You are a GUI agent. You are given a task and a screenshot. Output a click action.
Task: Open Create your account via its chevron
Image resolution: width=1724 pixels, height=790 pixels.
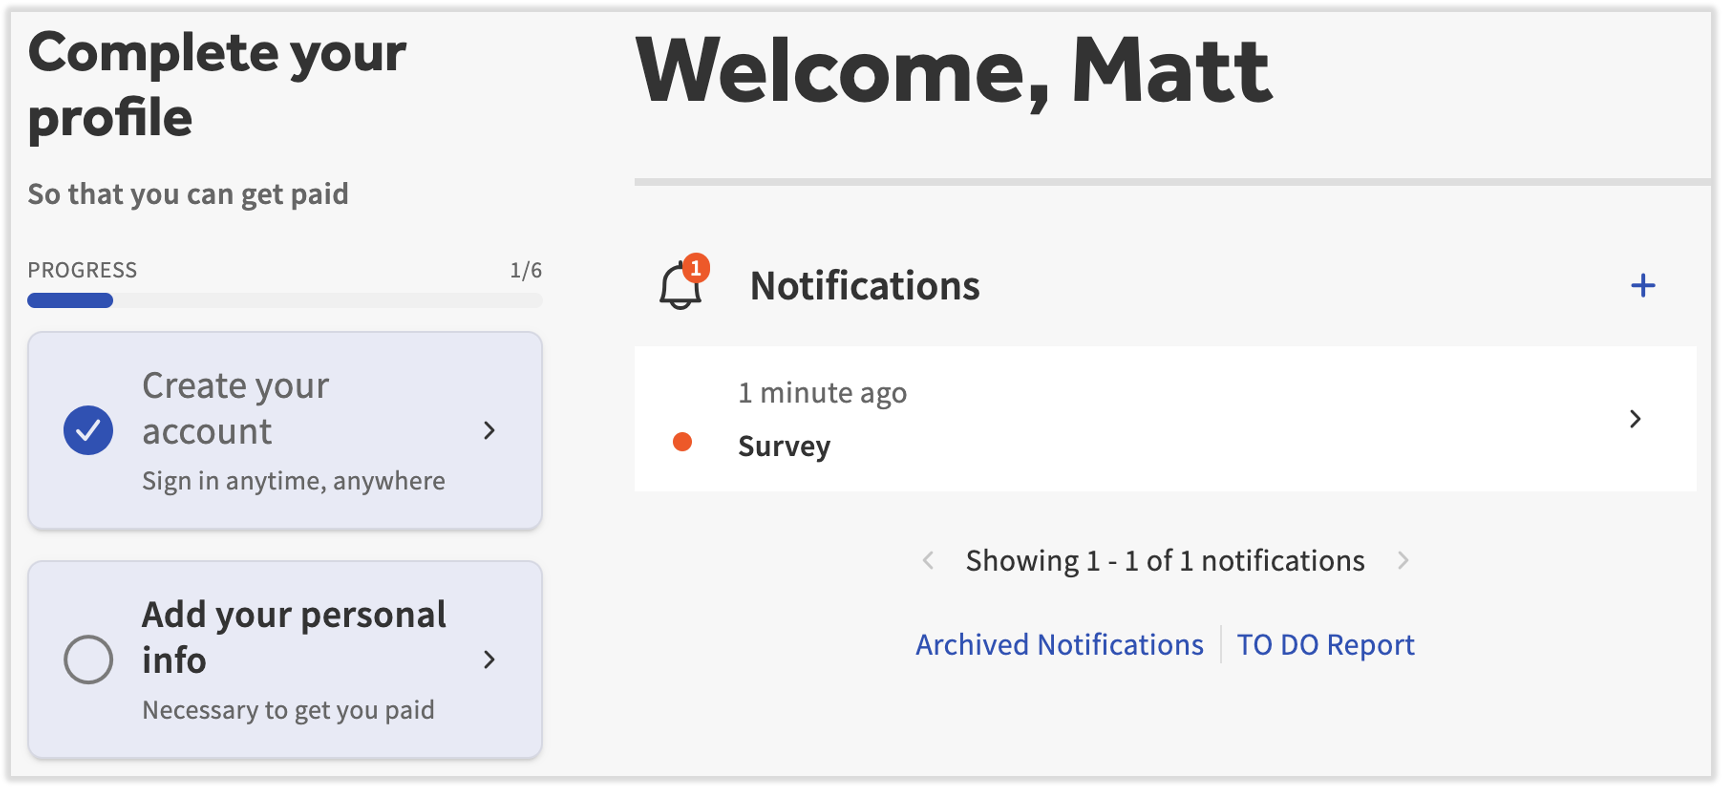[489, 430]
